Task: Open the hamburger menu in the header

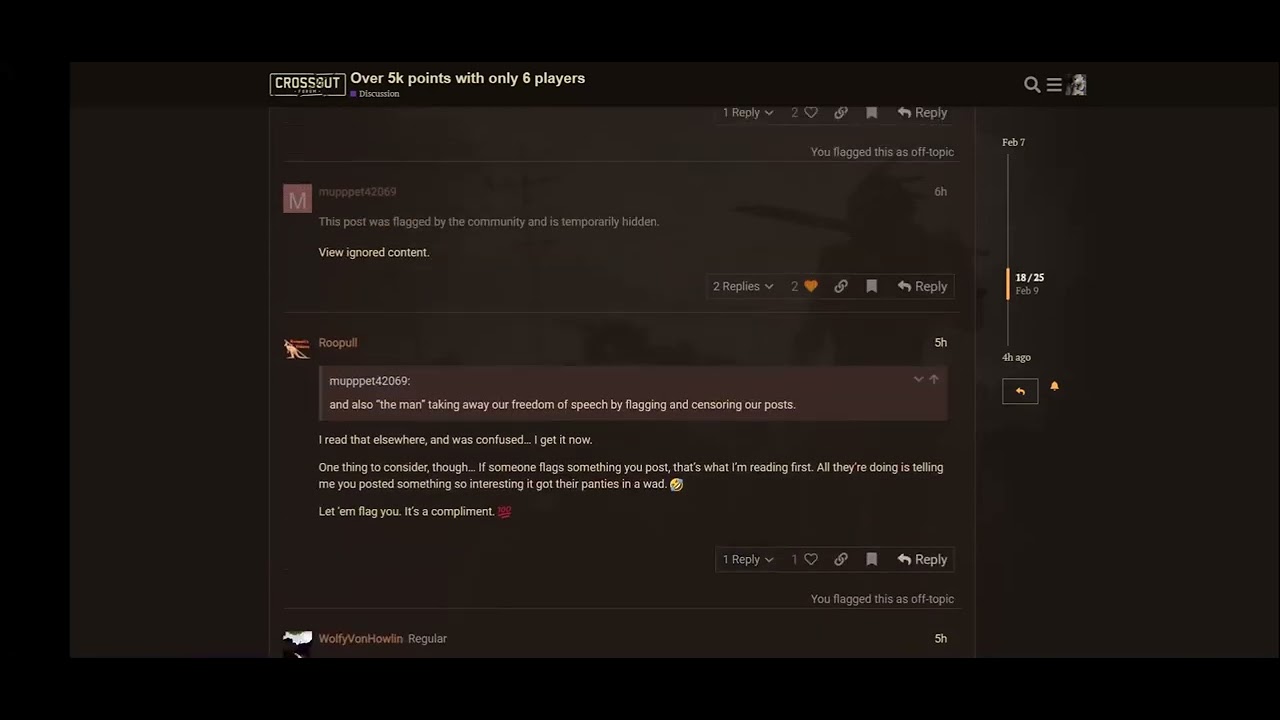Action: point(1054,85)
